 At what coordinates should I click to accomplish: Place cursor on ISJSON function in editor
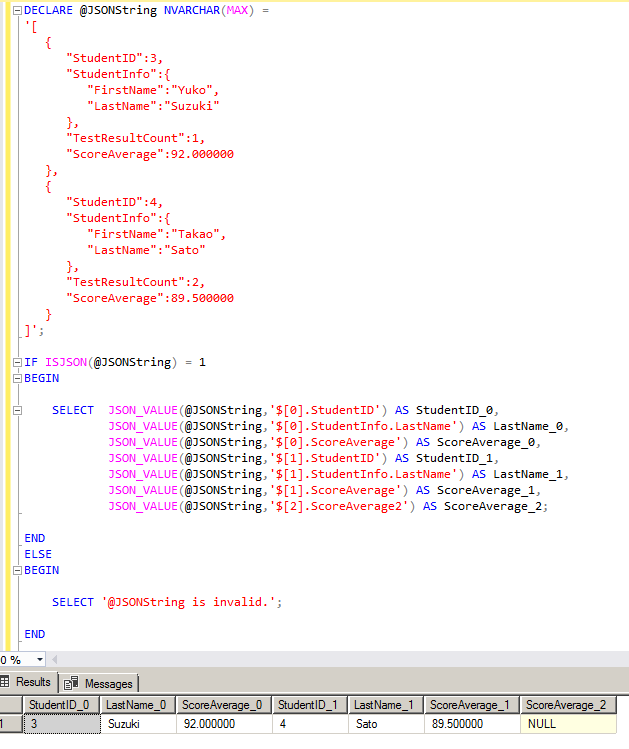pos(67,362)
